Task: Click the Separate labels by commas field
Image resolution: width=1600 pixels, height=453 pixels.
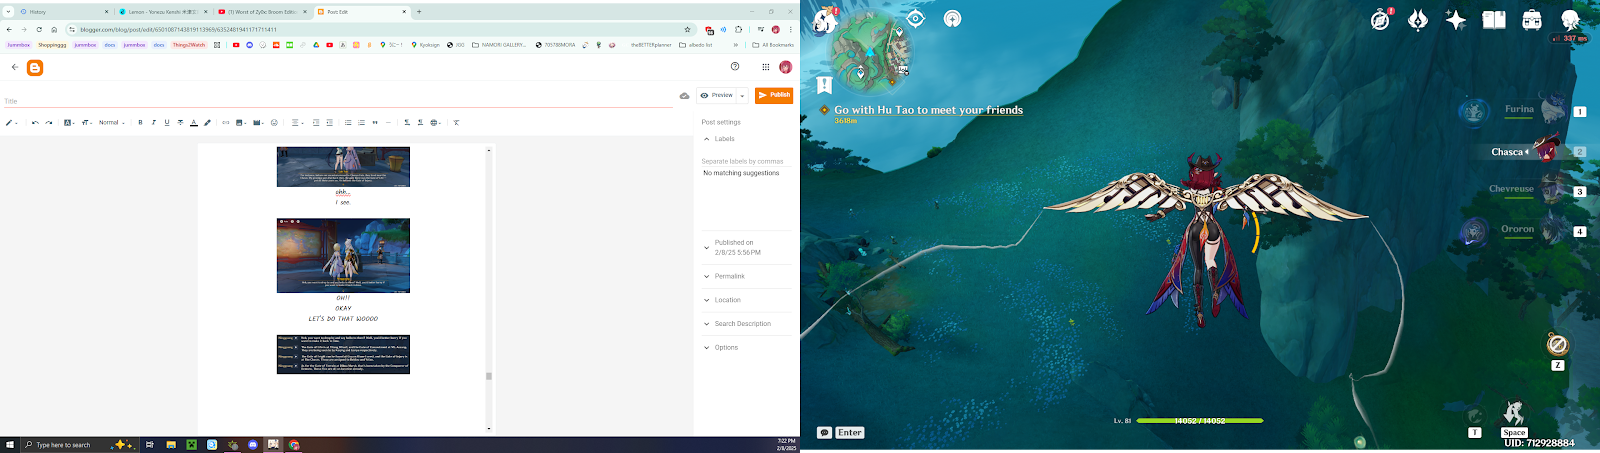Action: (746, 161)
